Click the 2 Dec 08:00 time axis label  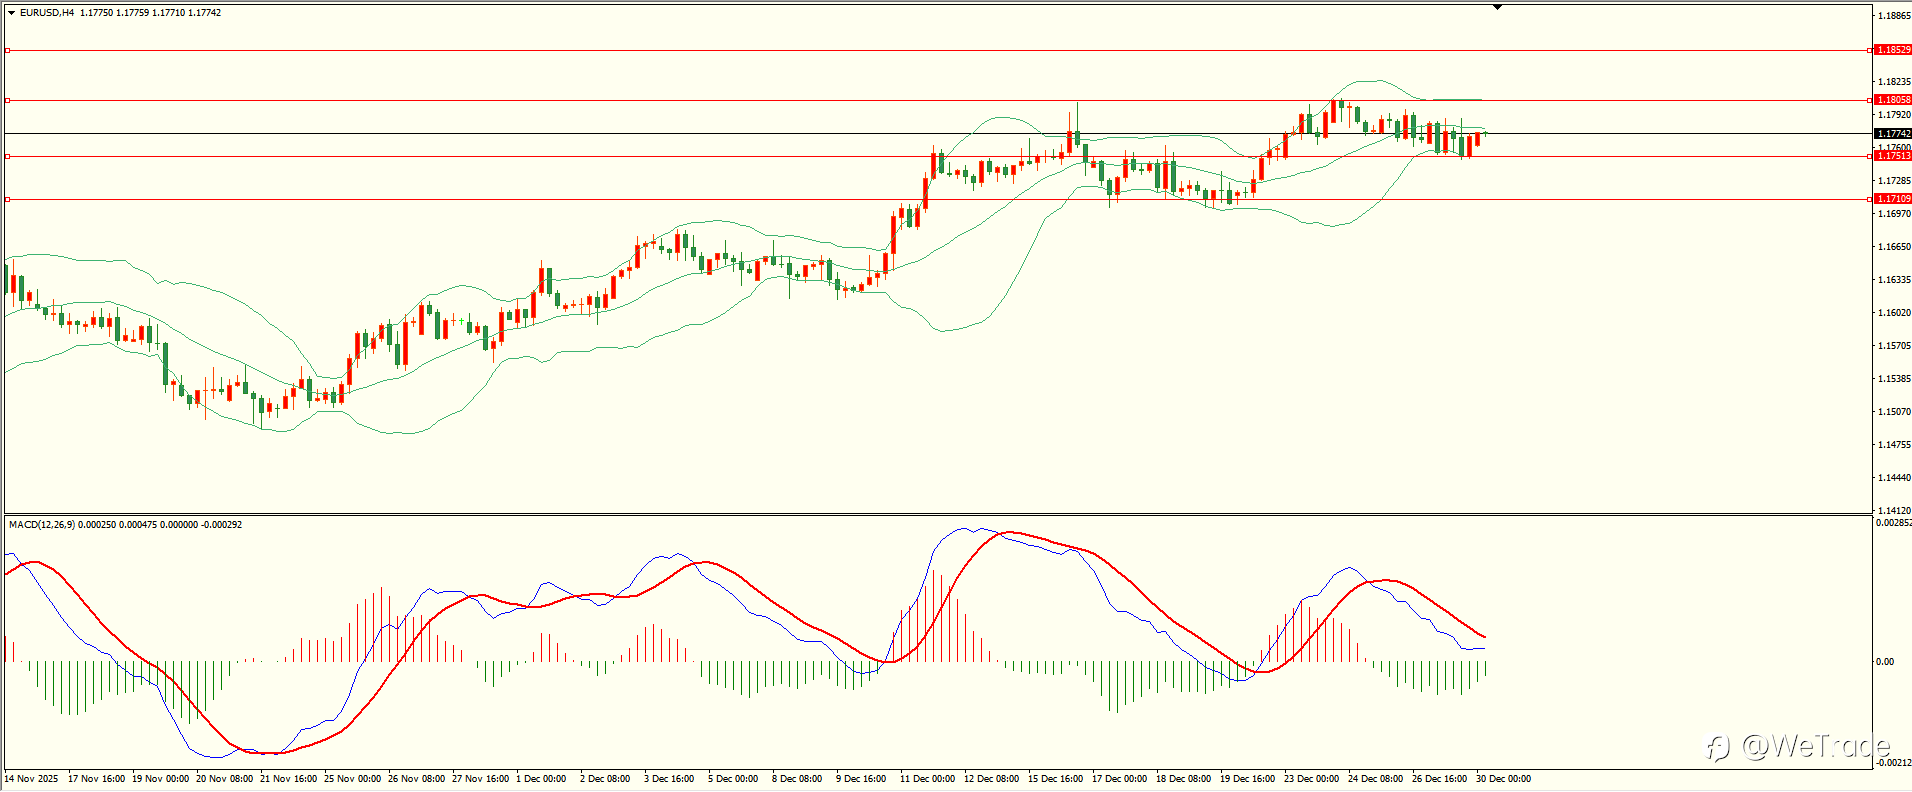coord(605,779)
